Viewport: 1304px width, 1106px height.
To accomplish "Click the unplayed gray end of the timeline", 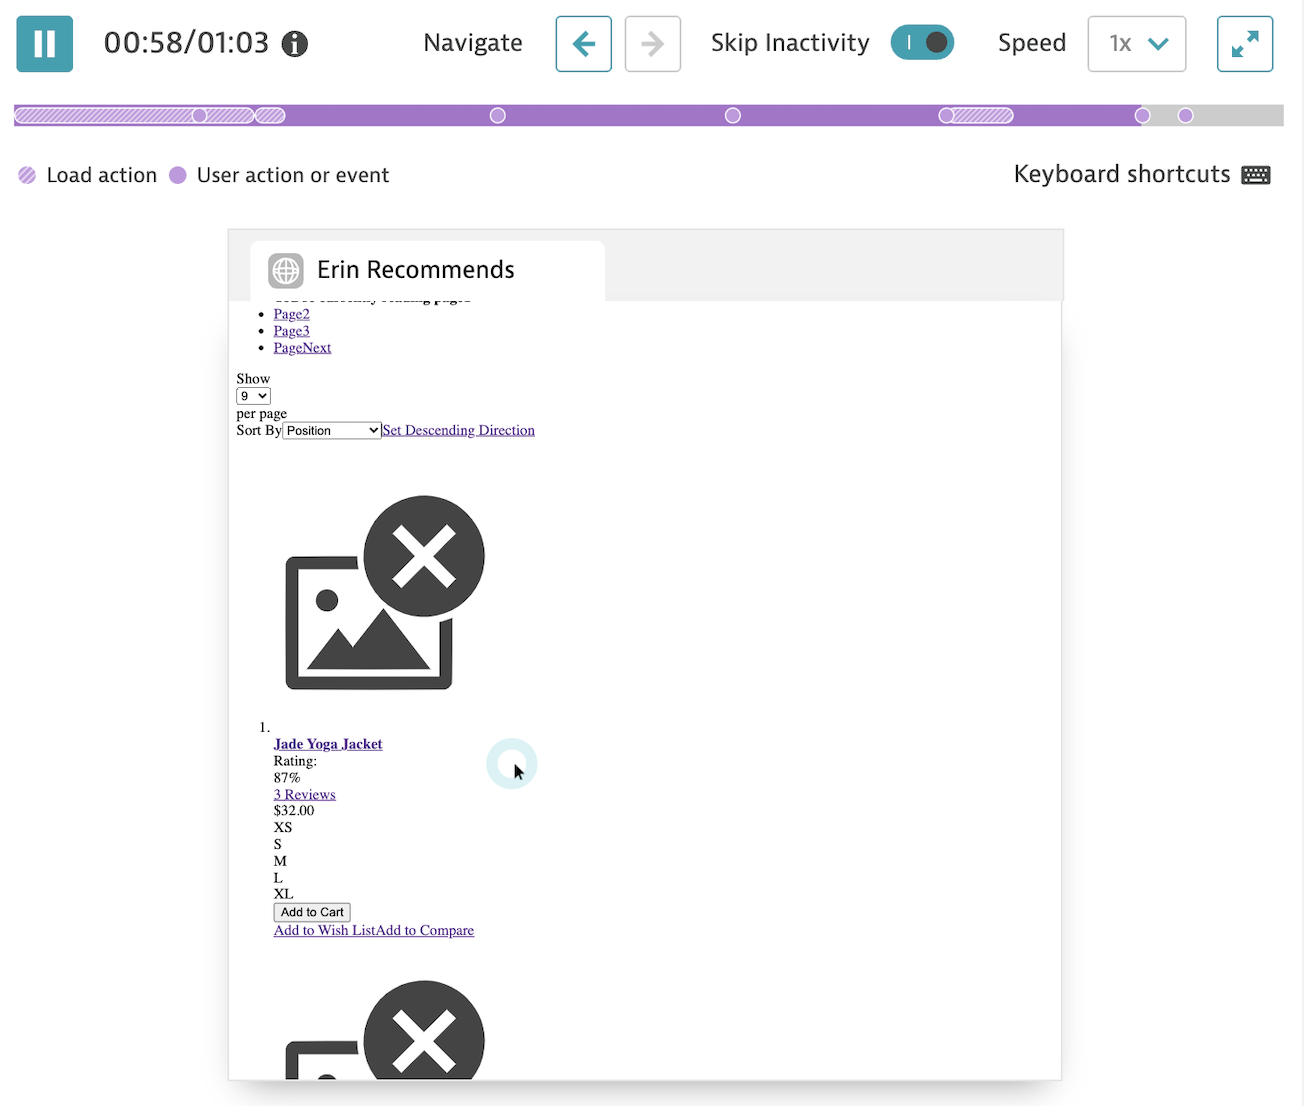I will (x=1240, y=116).
